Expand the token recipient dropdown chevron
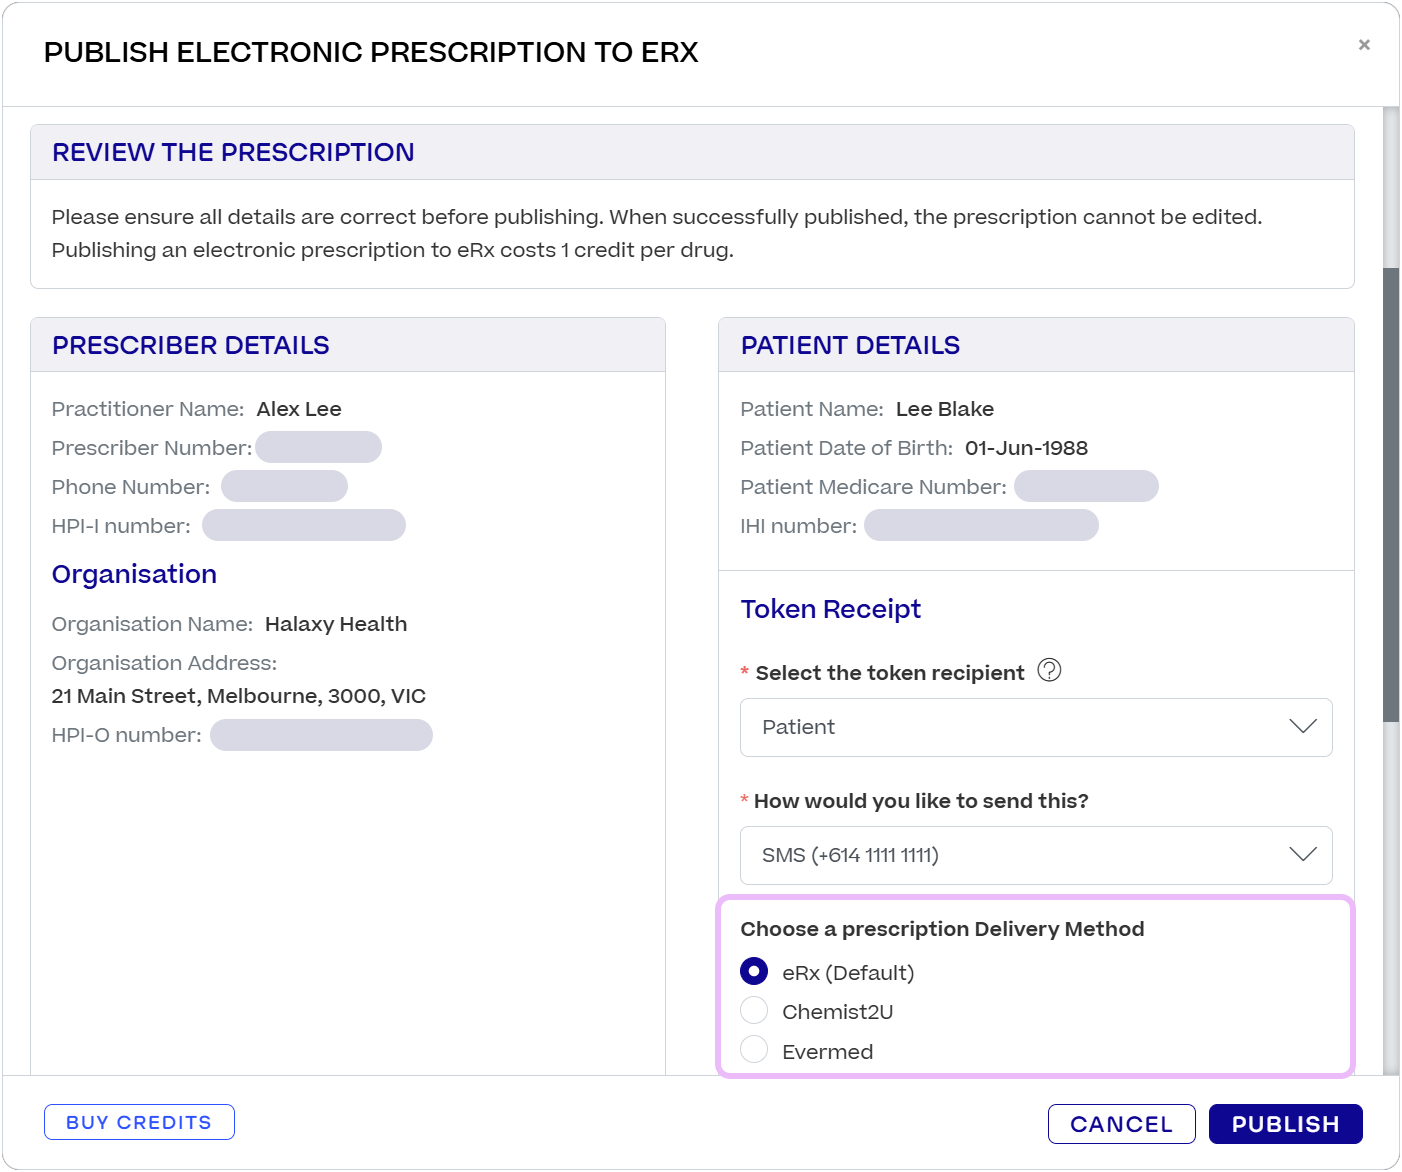The height and width of the screenshot is (1172, 1402). tap(1302, 727)
